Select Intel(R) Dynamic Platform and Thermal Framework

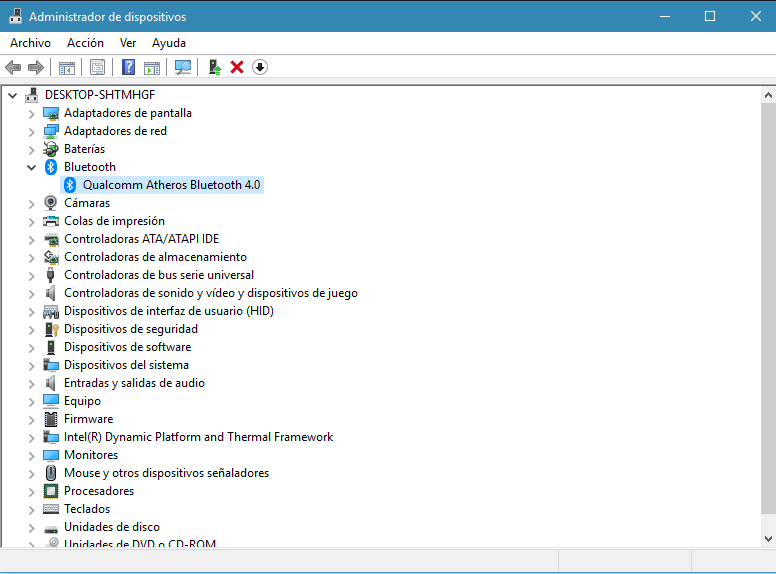pos(198,437)
